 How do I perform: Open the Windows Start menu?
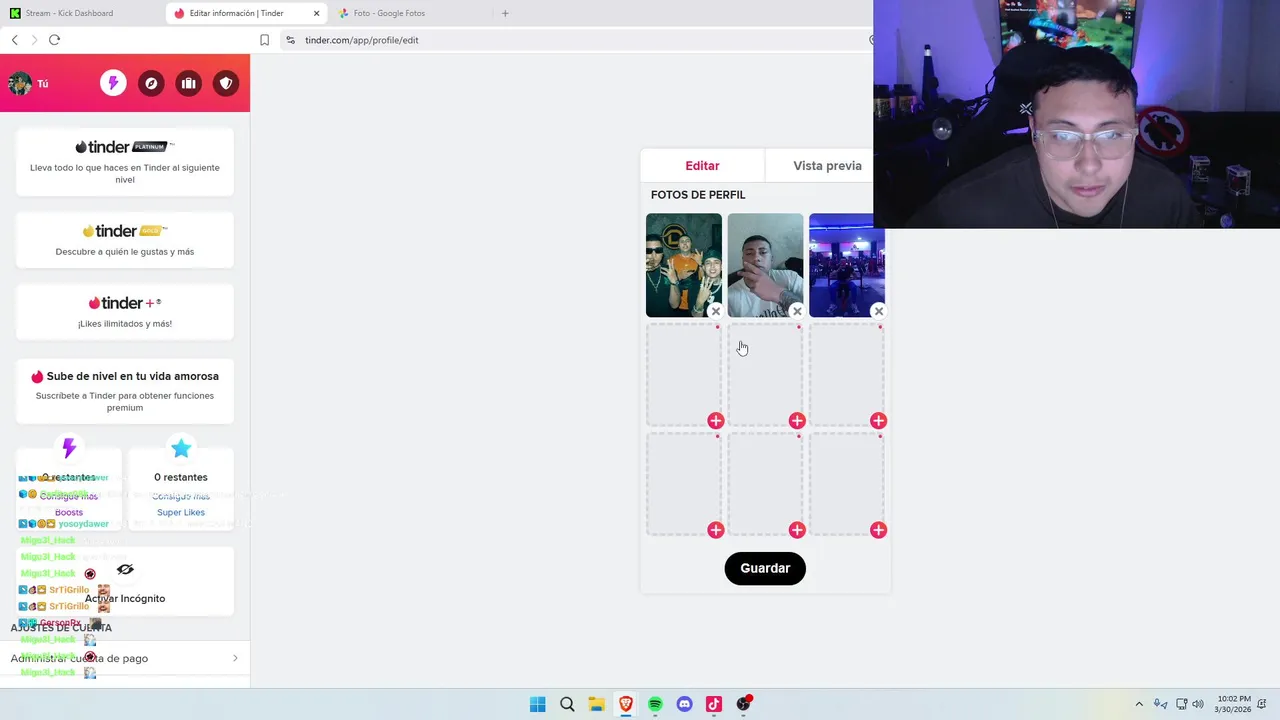pyautogui.click(x=537, y=704)
